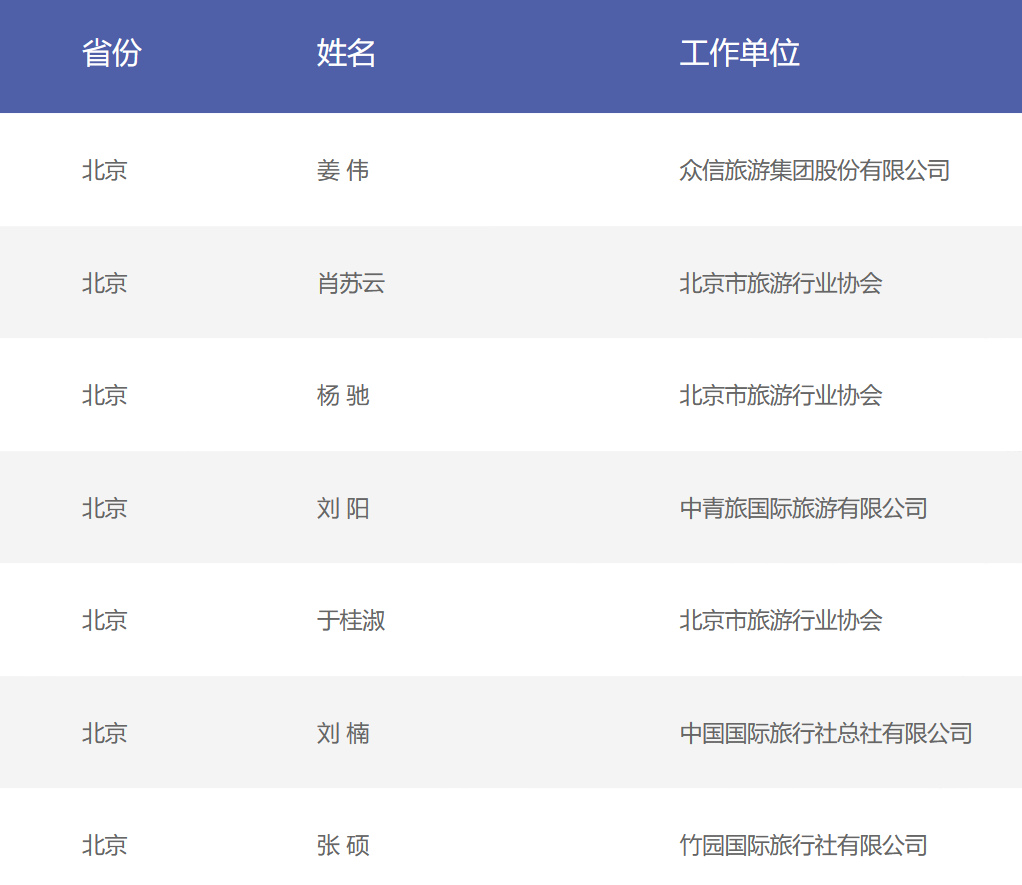This screenshot has width=1022, height=885.
Task: Select the name 杨 驰
Action: pos(343,396)
